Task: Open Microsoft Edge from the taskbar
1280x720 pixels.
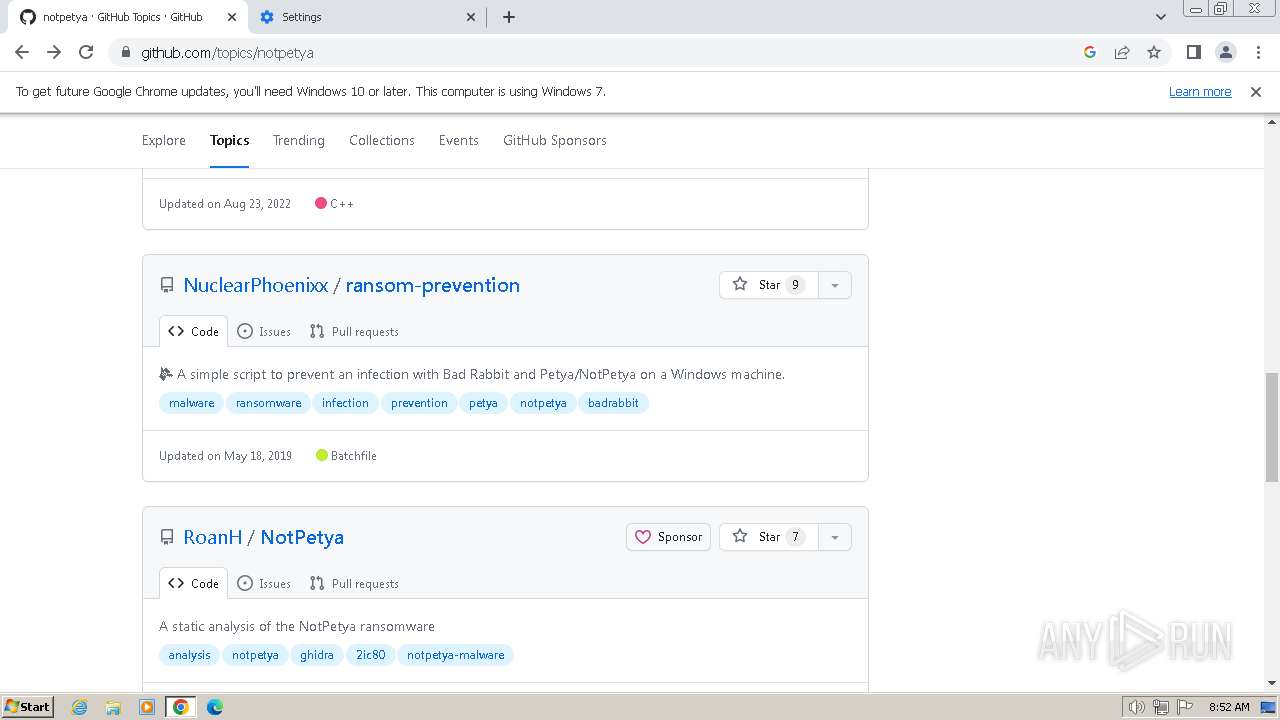Action: 215,707
